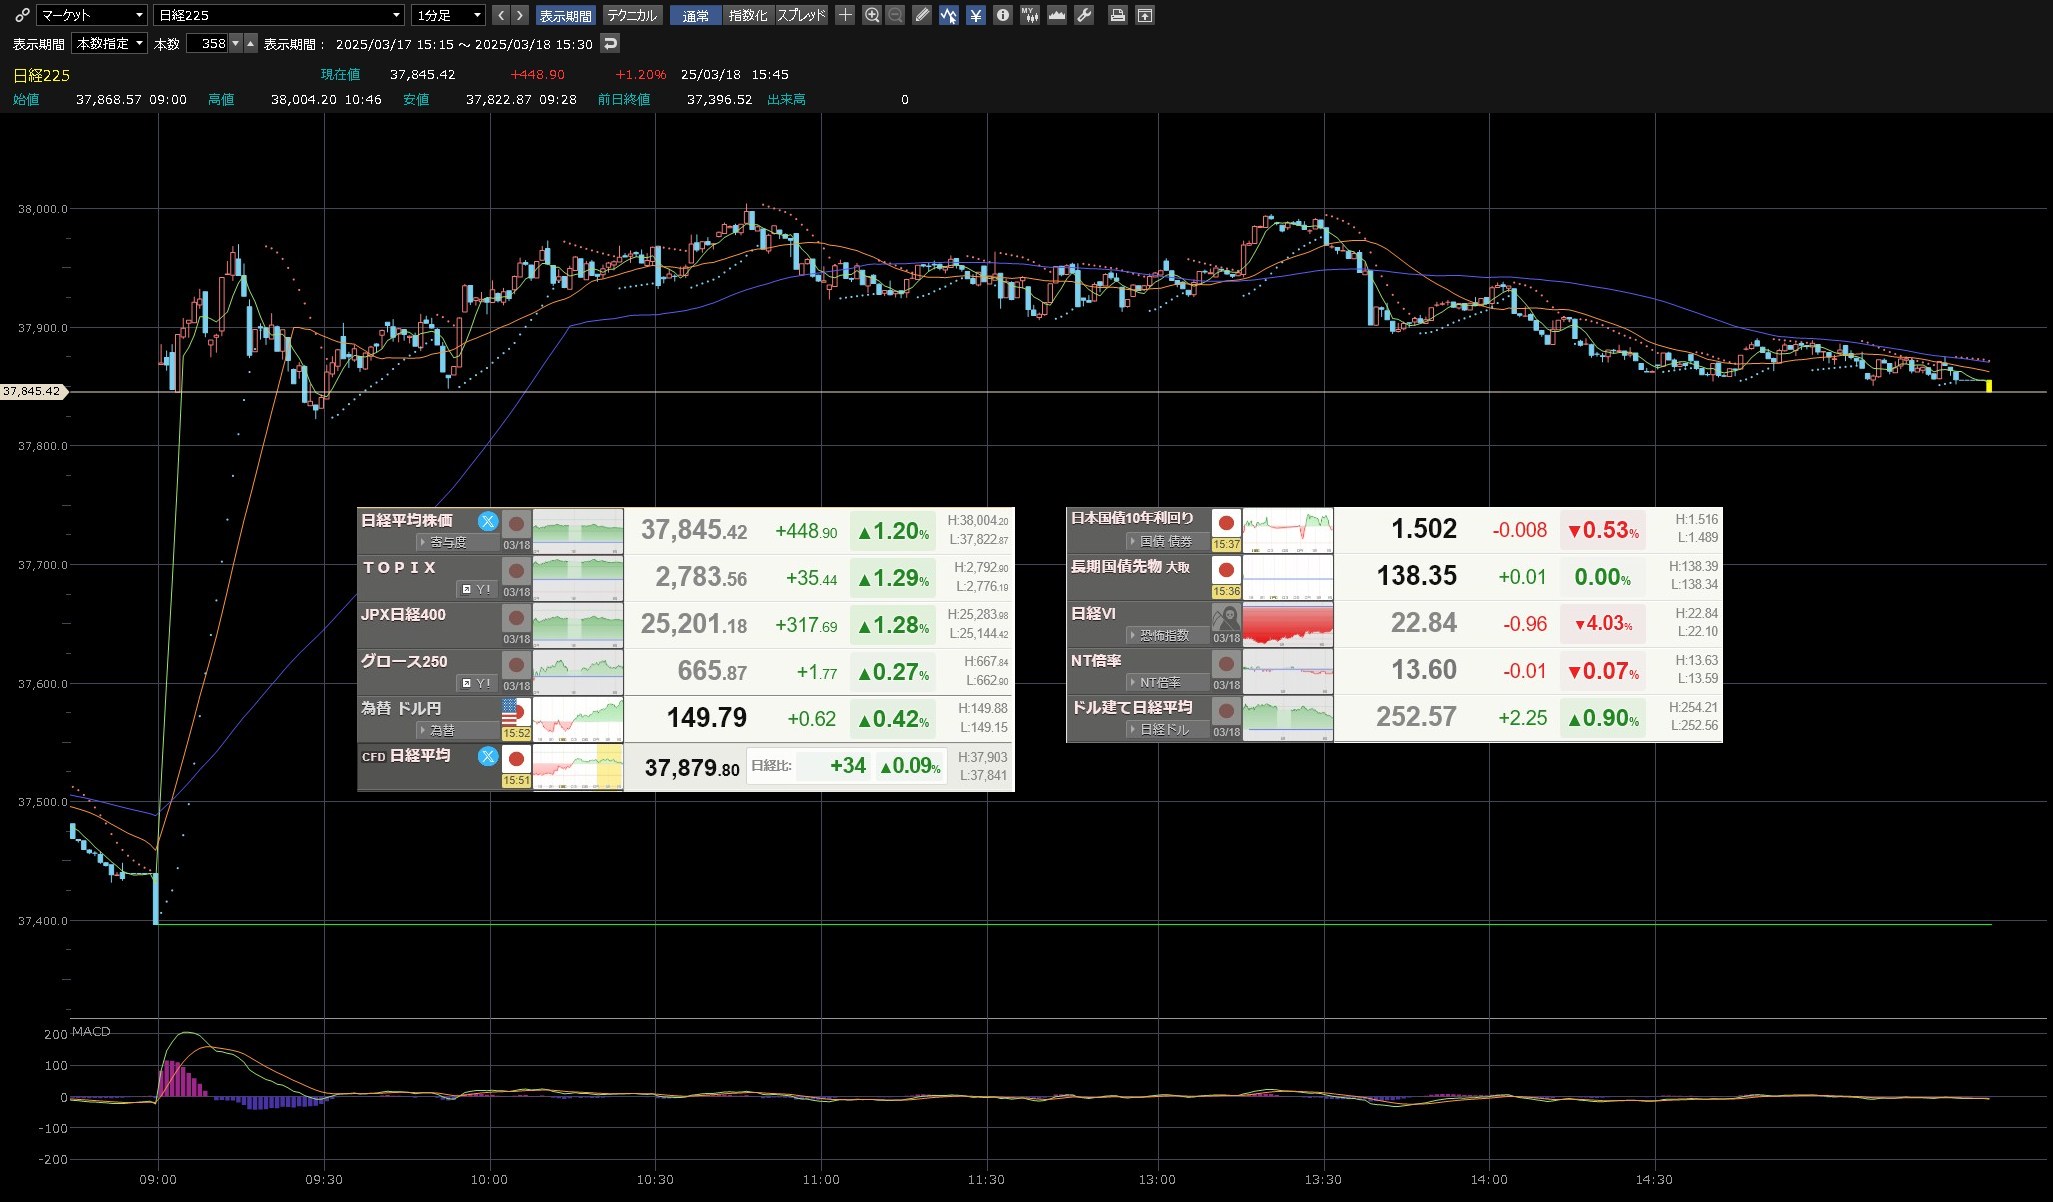Click the 日経平均株価 row label
2053x1202 pixels.
click(407, 520)
